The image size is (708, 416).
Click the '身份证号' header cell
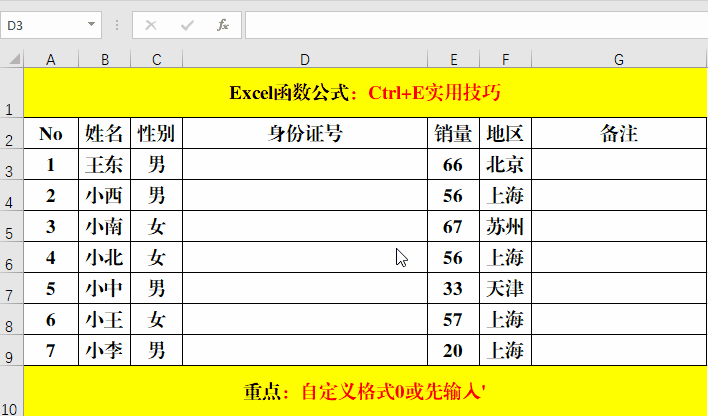pyautogui.click(x=305, y=133)
